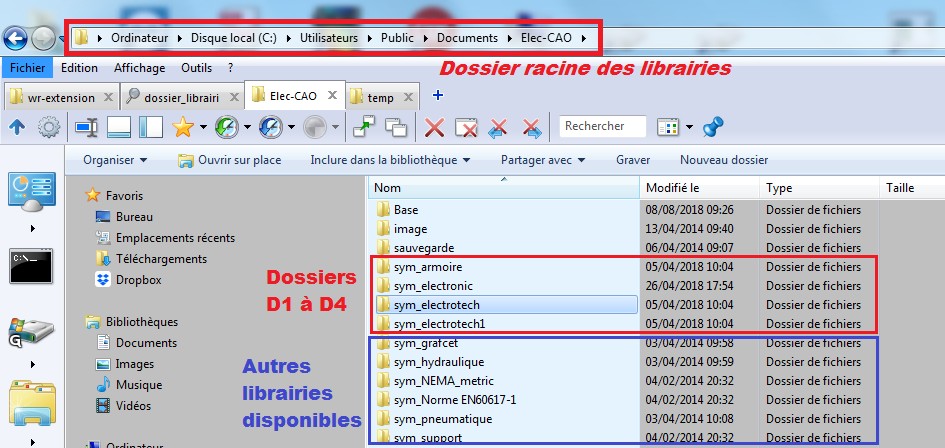Click the blue up-arrow parent folder icon
Image resolution: width=945 pixels, height=448 pixels.
point(16,127)
